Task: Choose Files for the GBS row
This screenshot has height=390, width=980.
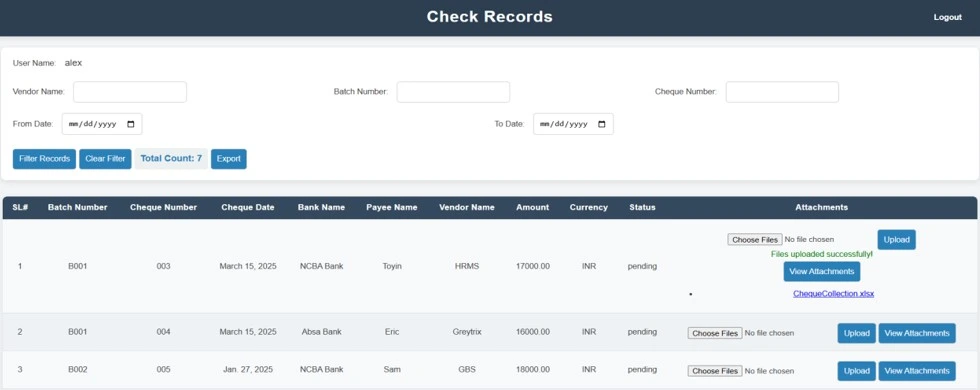Action: coord(715,371)
